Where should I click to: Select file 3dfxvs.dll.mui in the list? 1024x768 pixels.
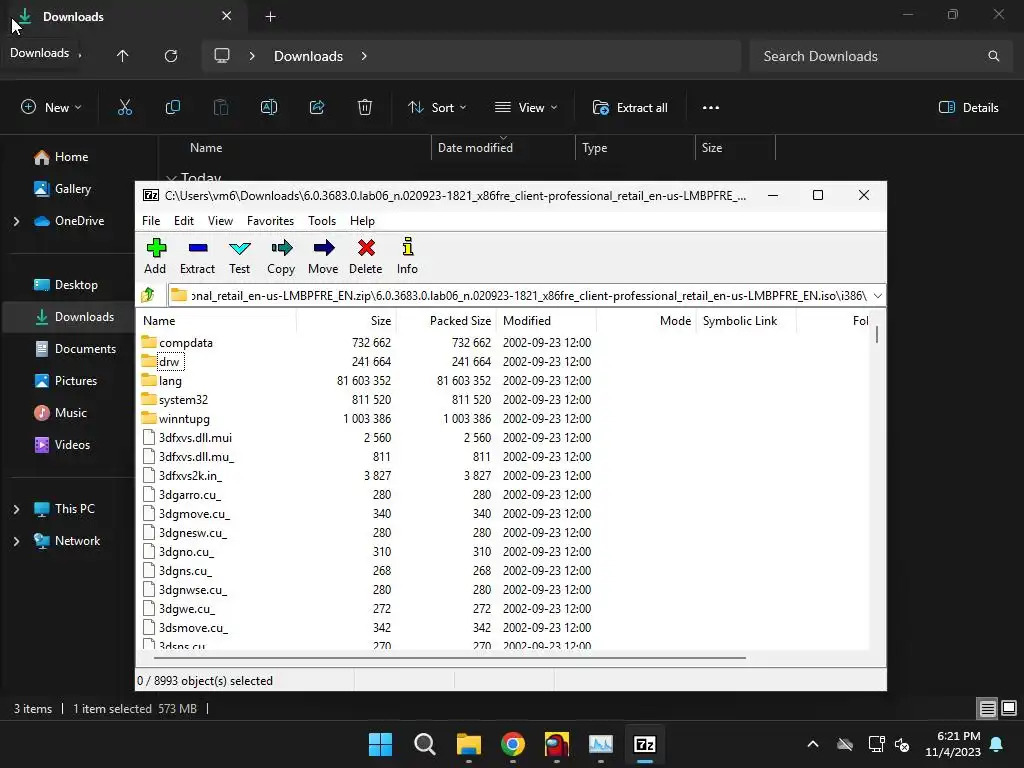[x=195, y=438]
